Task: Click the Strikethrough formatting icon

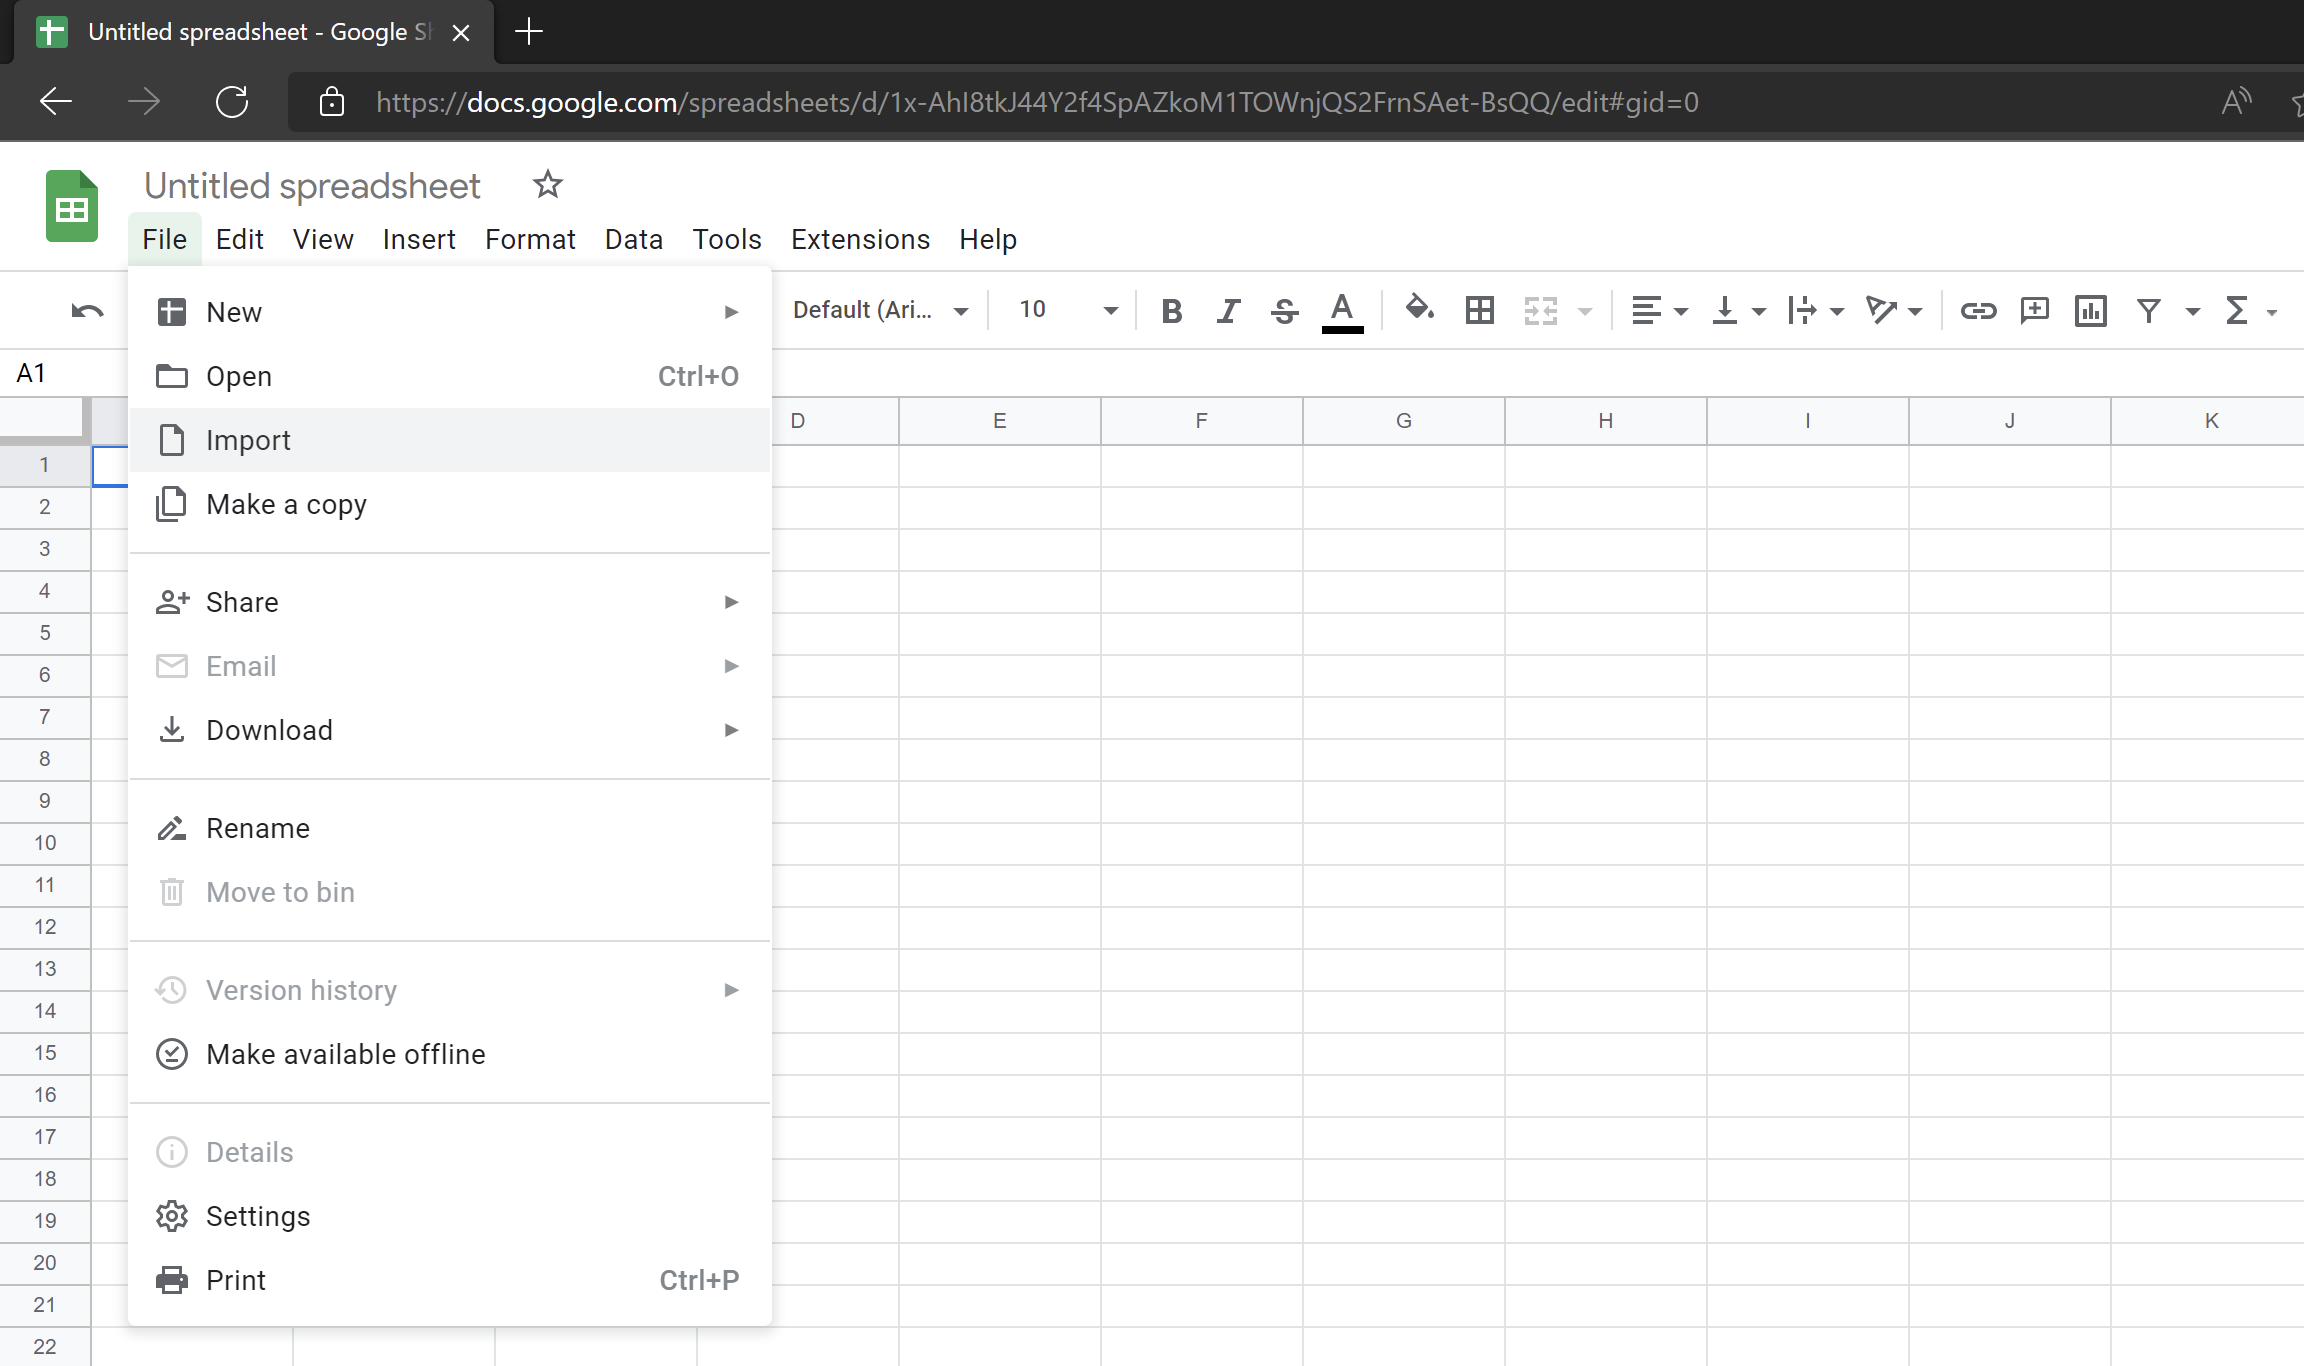Action: tap(1285, 309)
